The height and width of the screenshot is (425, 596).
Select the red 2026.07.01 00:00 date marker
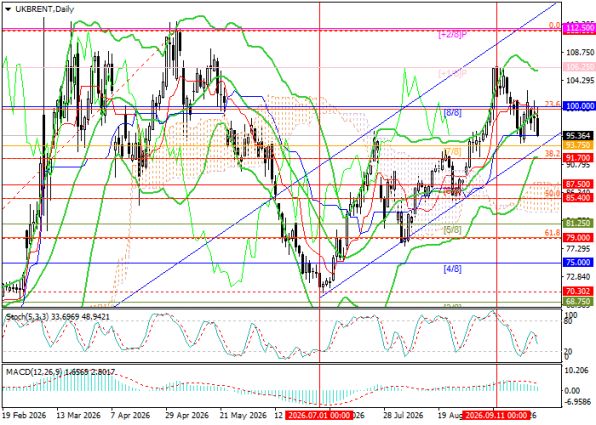[319, 415]
